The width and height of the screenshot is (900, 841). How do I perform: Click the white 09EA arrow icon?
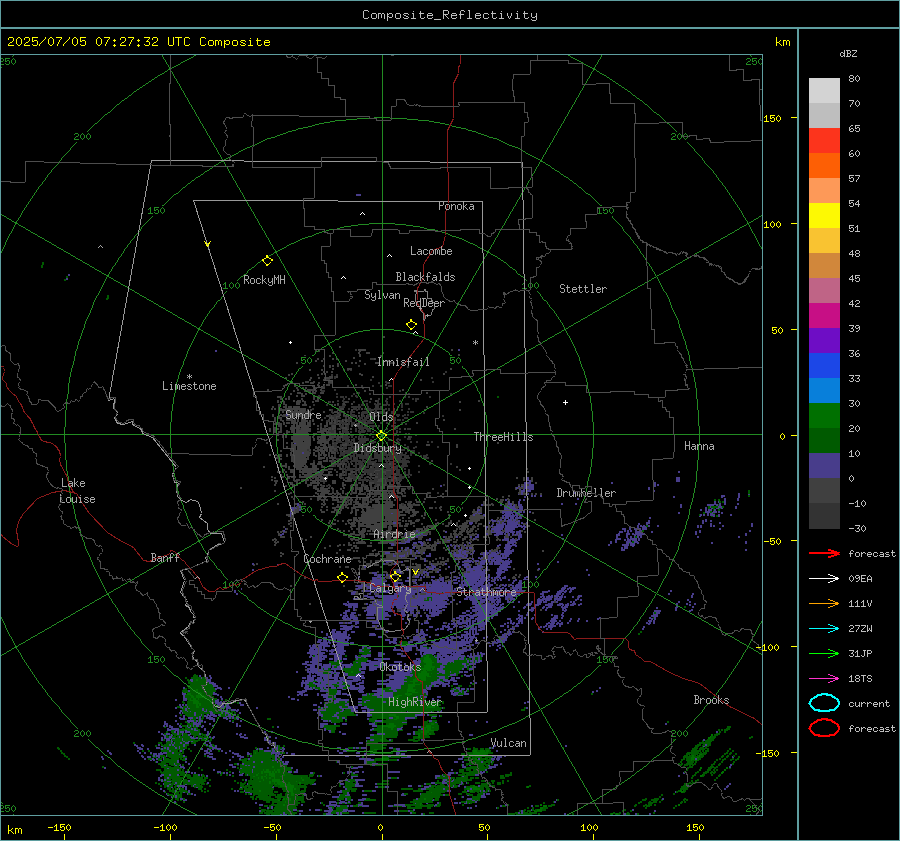click(x=824, y=579)
